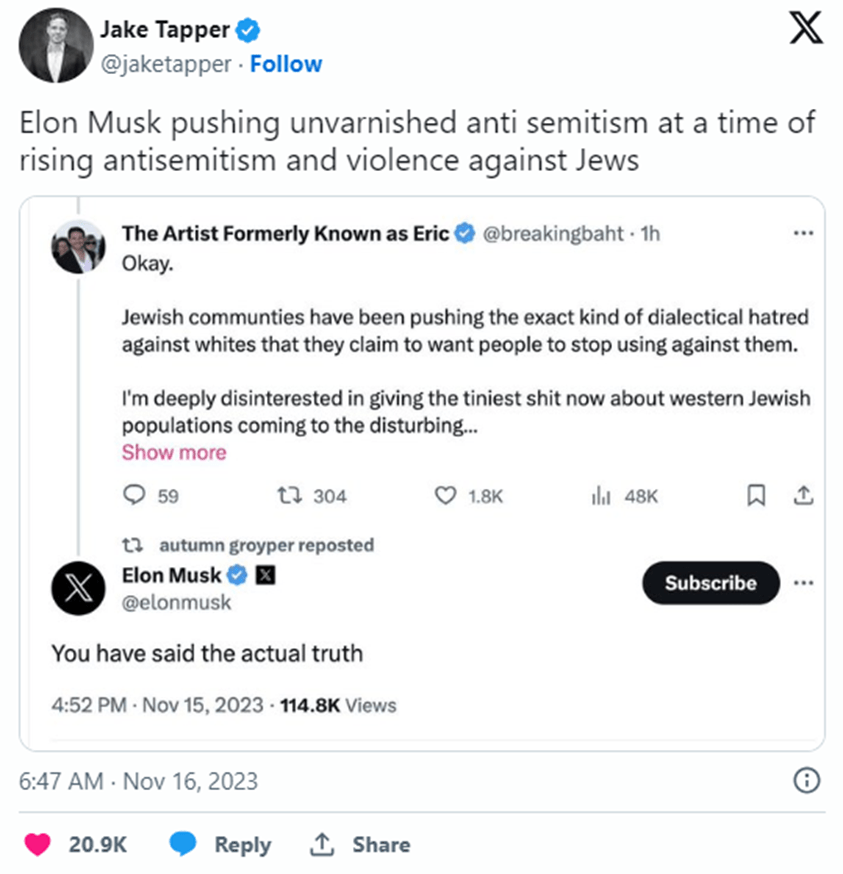Open Jake Tapper's profile photo
The height and width of the screenshot is (874, 843).
(53, 47)
